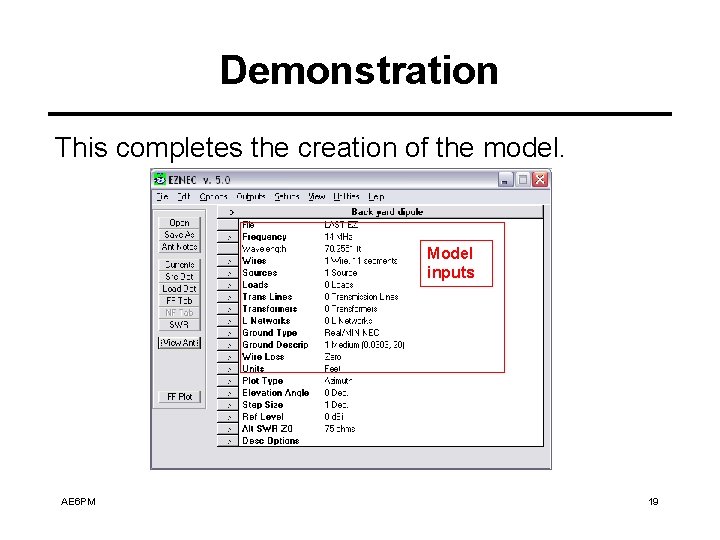The height and width of the screenshot is (540, 720).
Task: Open the Help menu
Action: (376, 197)
